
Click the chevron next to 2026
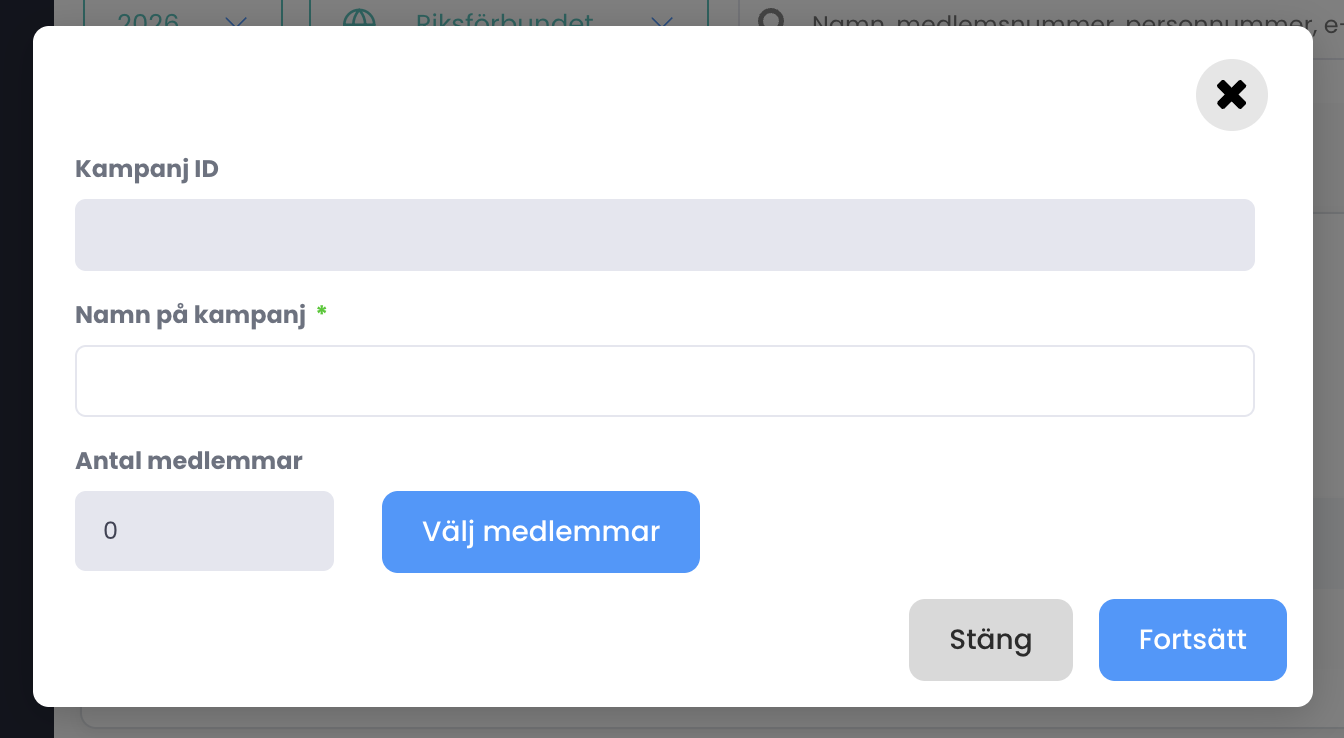point(234,18)
